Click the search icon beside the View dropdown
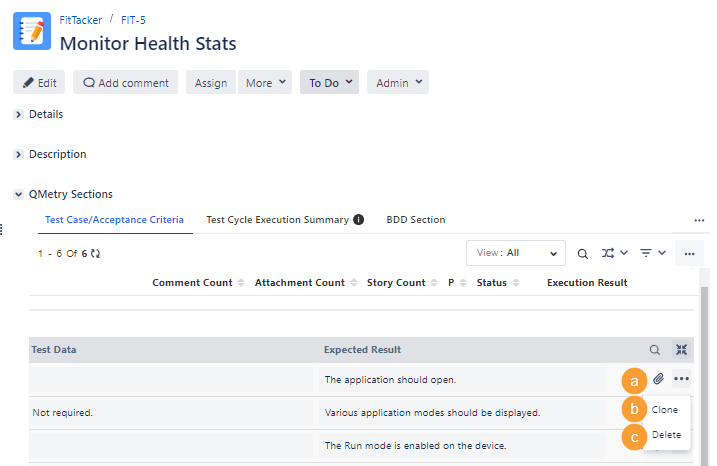This screenshot has width=717, height=466. [582, 254]
